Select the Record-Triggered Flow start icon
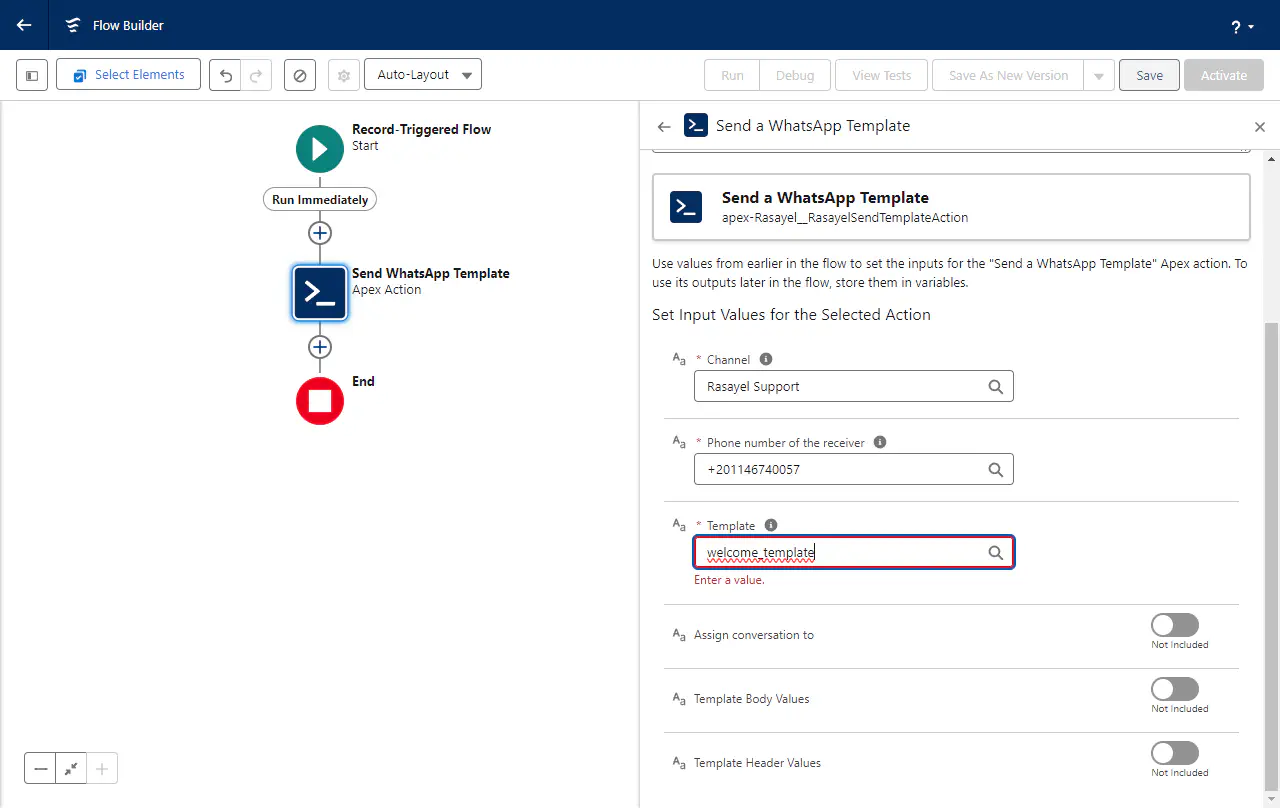 (320, 149)
